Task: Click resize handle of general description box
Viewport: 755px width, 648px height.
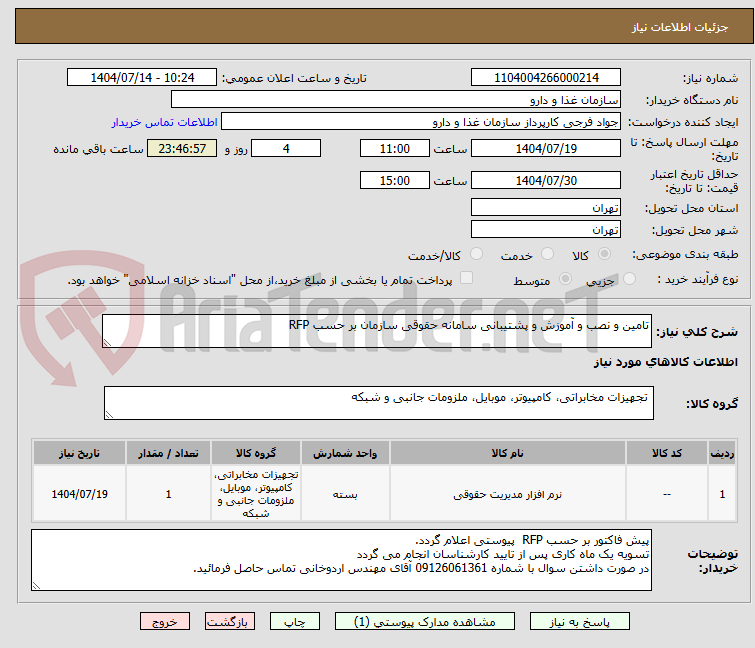Action: pyautogui.click(x=107, y=343)
